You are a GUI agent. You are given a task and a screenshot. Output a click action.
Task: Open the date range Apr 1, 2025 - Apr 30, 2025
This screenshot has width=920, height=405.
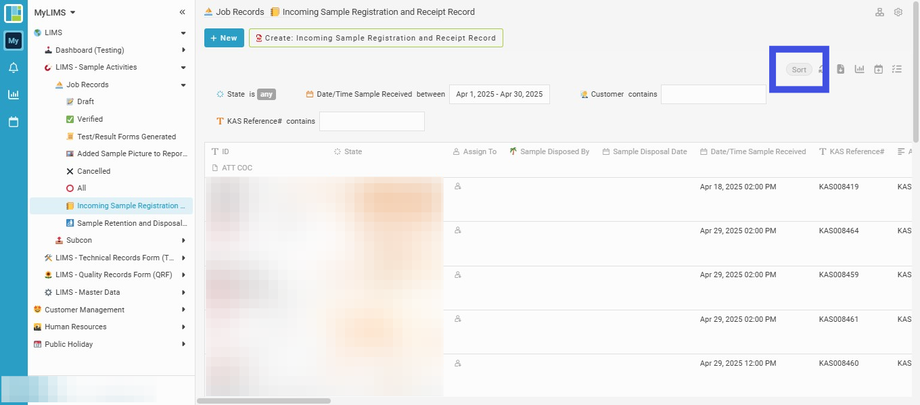coord(499,94)
